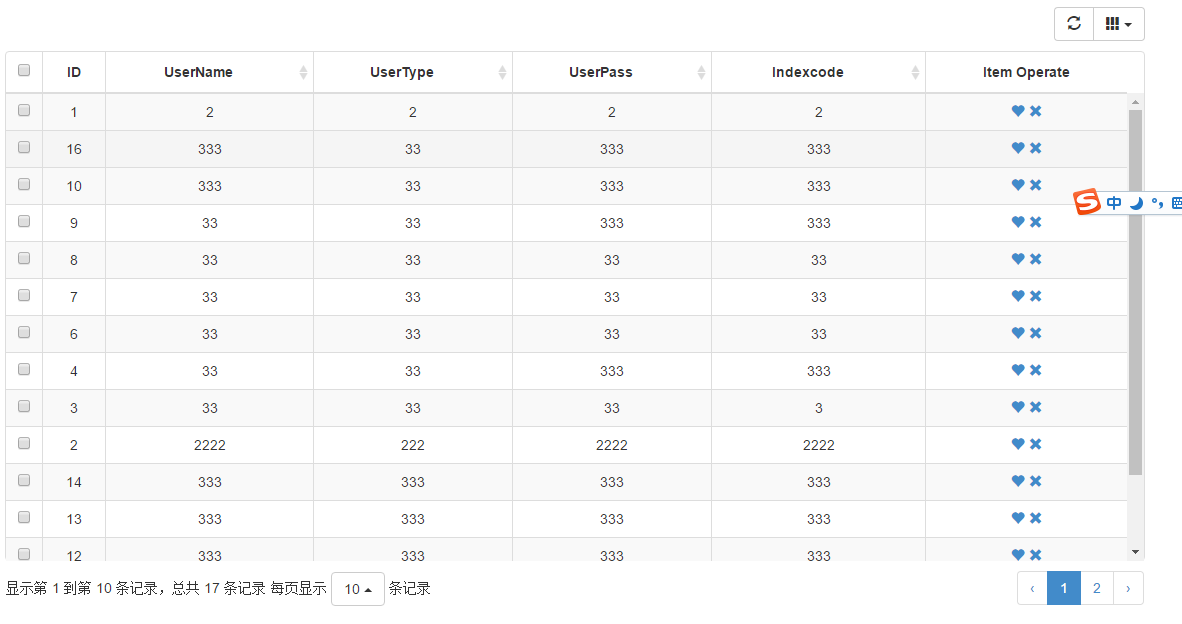1182x624 pixels.
Task: Click the table's vertical scrollbar down arrow
Action: tap(1135, 551)
